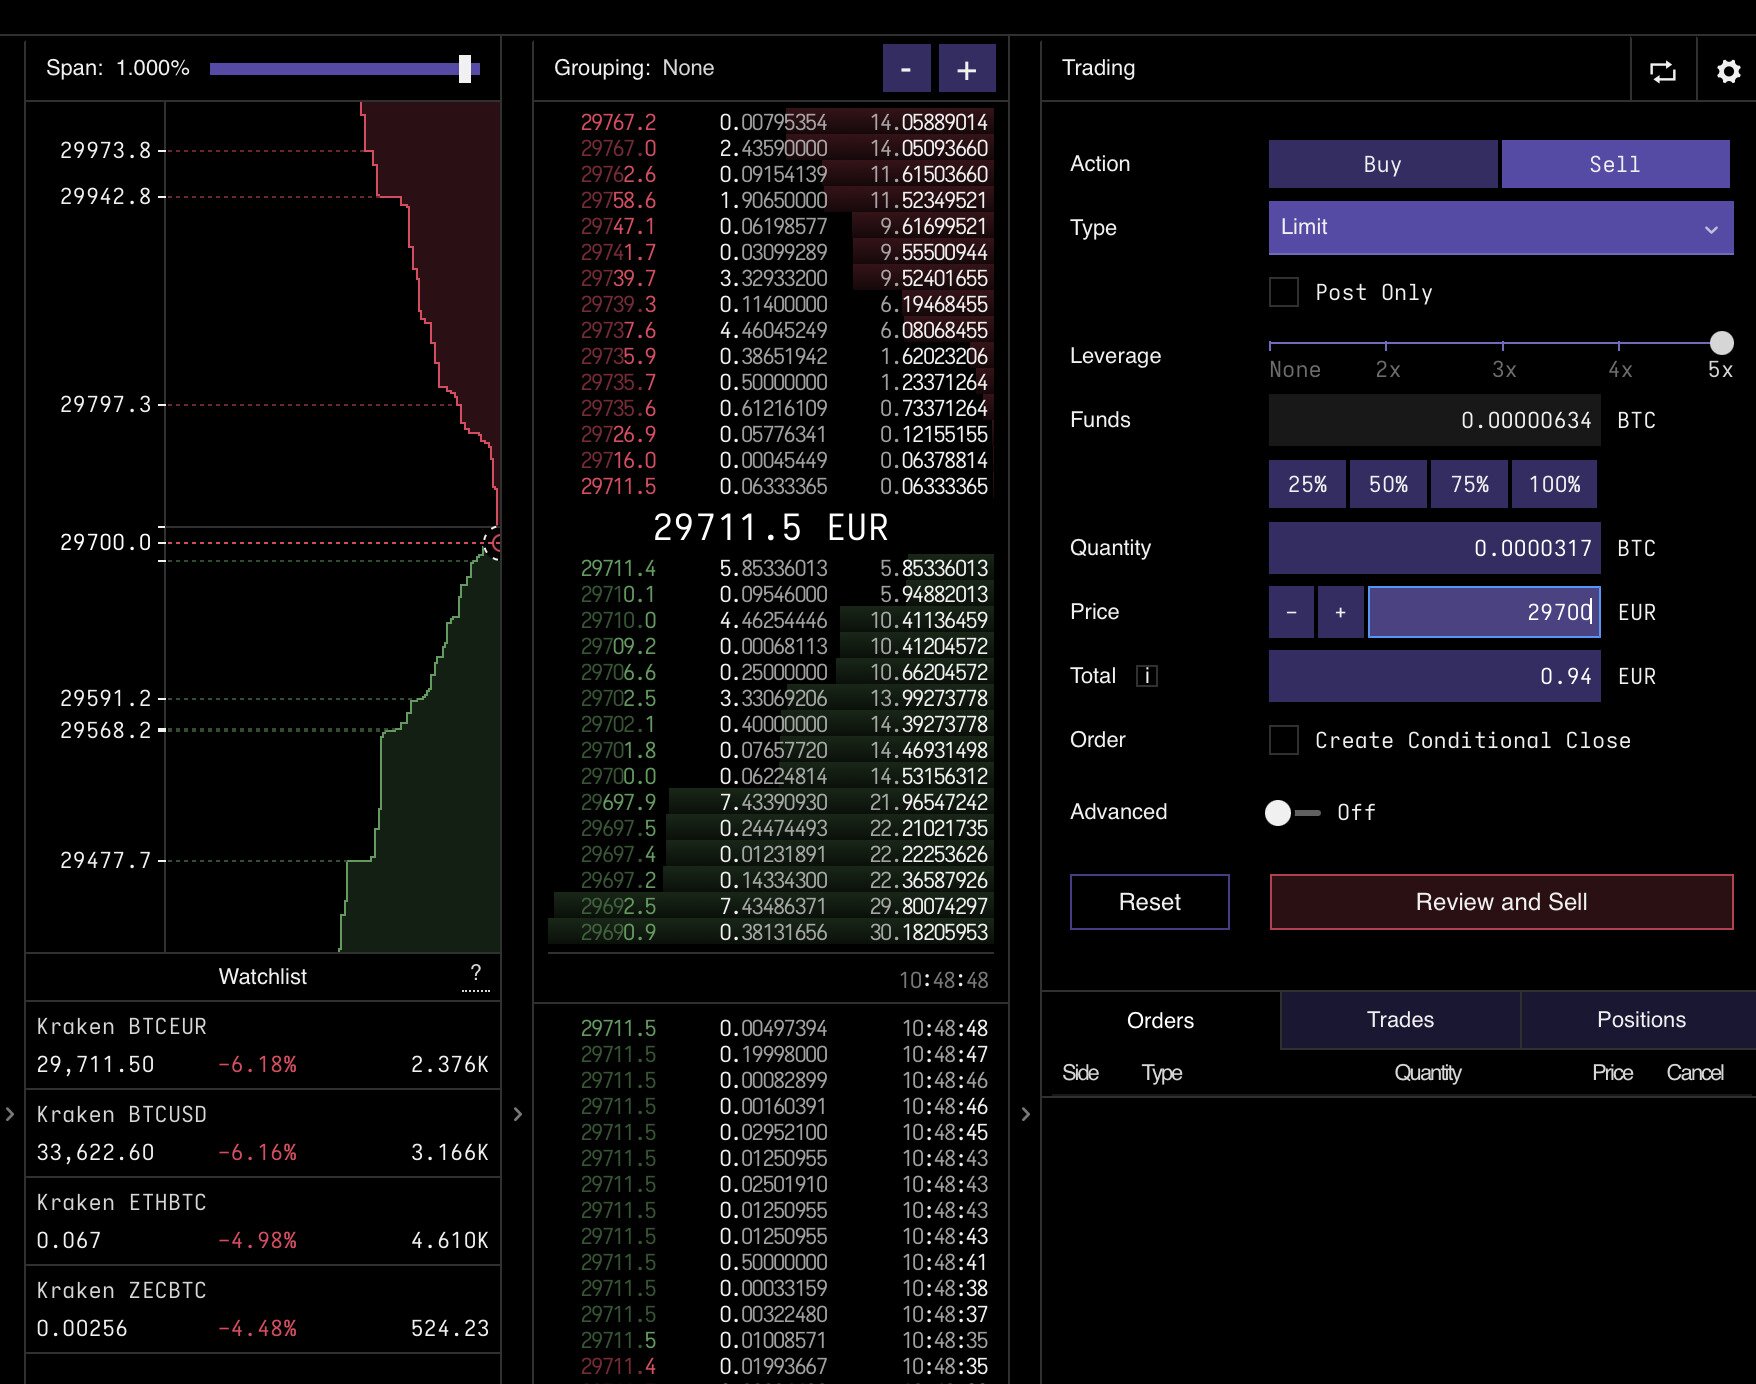Switch to the Orders tab
Image resolution: width=1756 pixels, height=1384 pixels.
tap(1160, 1020)
